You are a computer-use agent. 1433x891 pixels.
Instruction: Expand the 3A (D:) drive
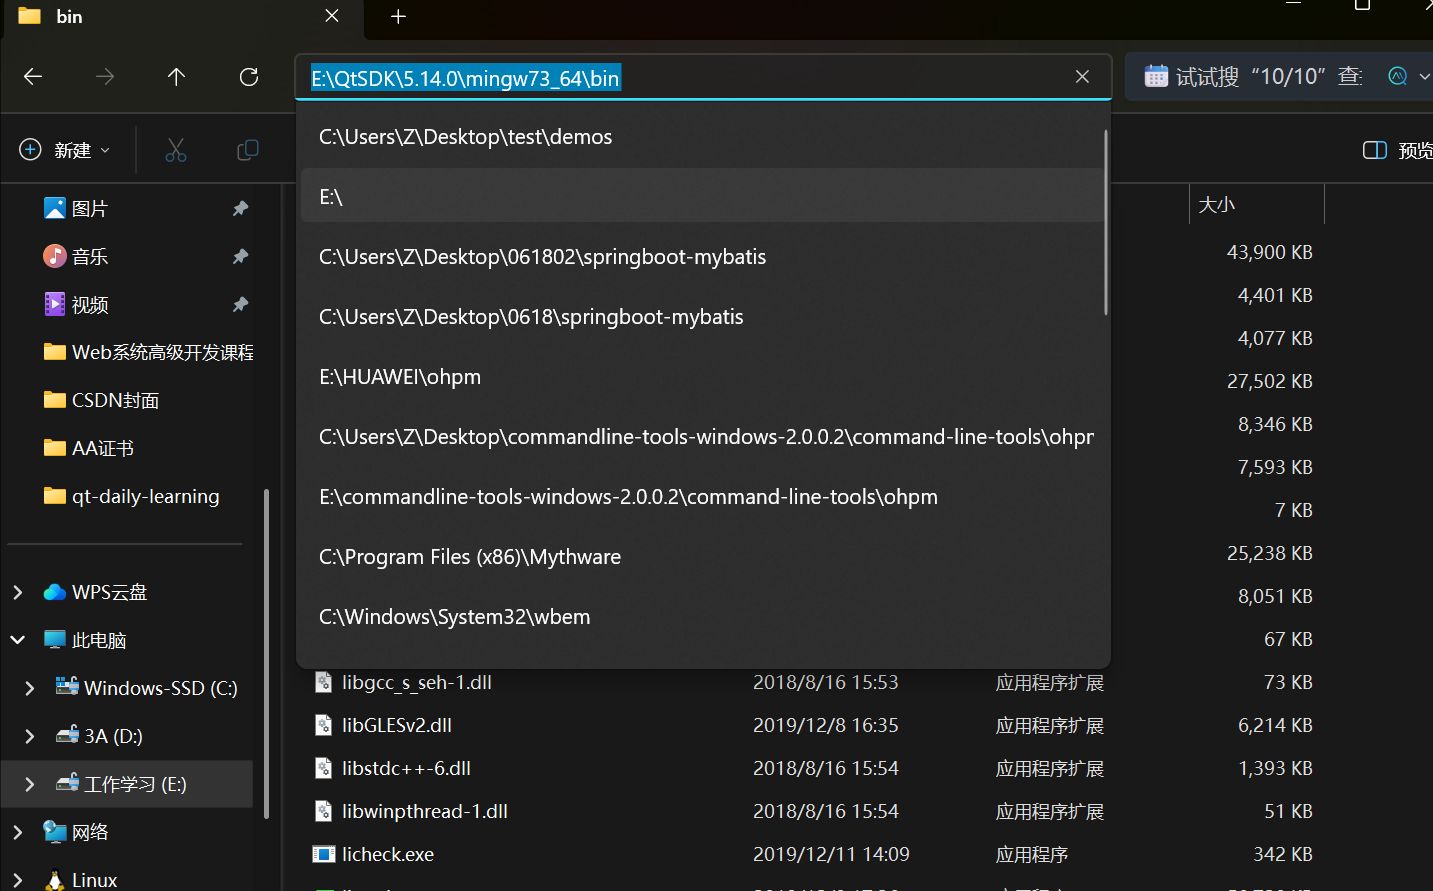click(29, 736)
